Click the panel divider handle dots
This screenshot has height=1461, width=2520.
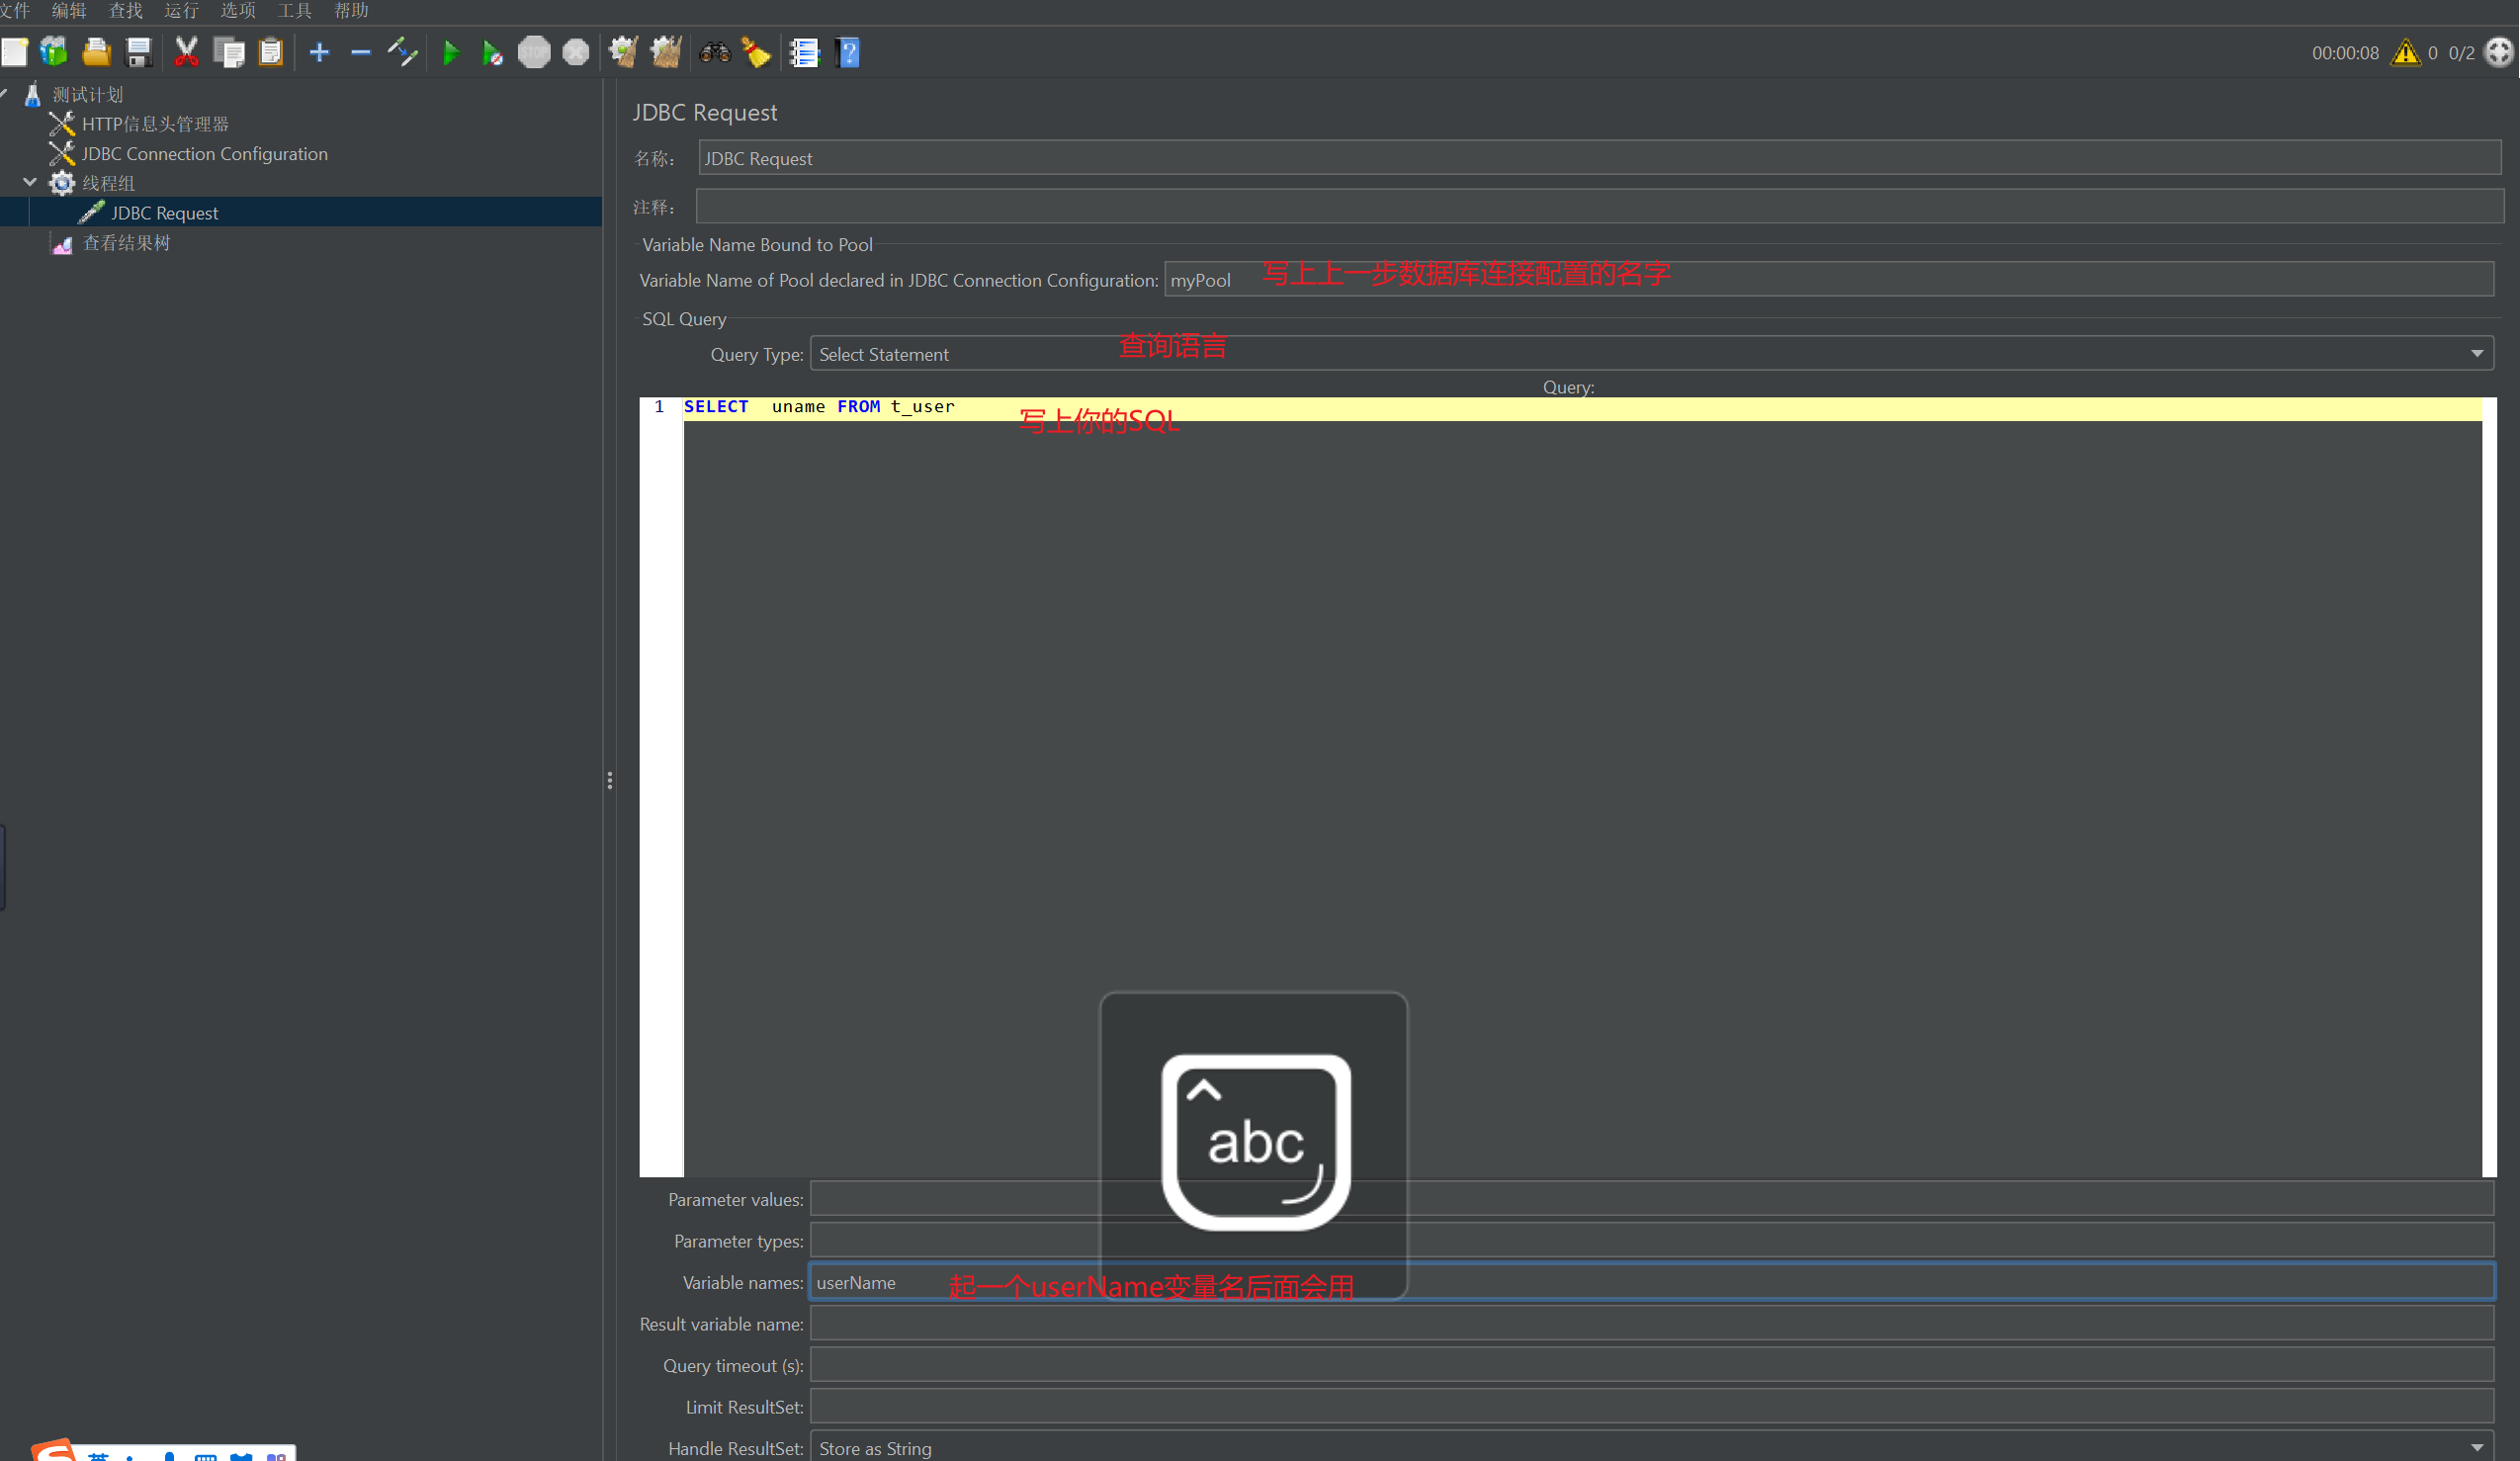(609, 780)
